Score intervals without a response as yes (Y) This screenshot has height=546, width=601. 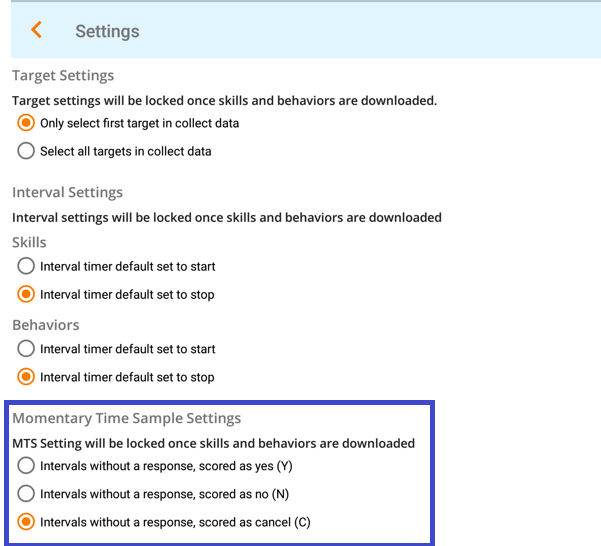pos(26,465)
